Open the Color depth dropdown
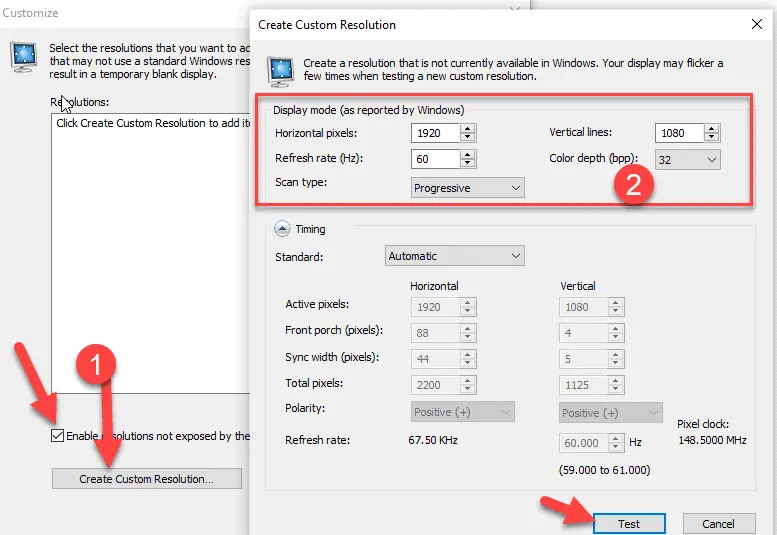 click(688, 160)
